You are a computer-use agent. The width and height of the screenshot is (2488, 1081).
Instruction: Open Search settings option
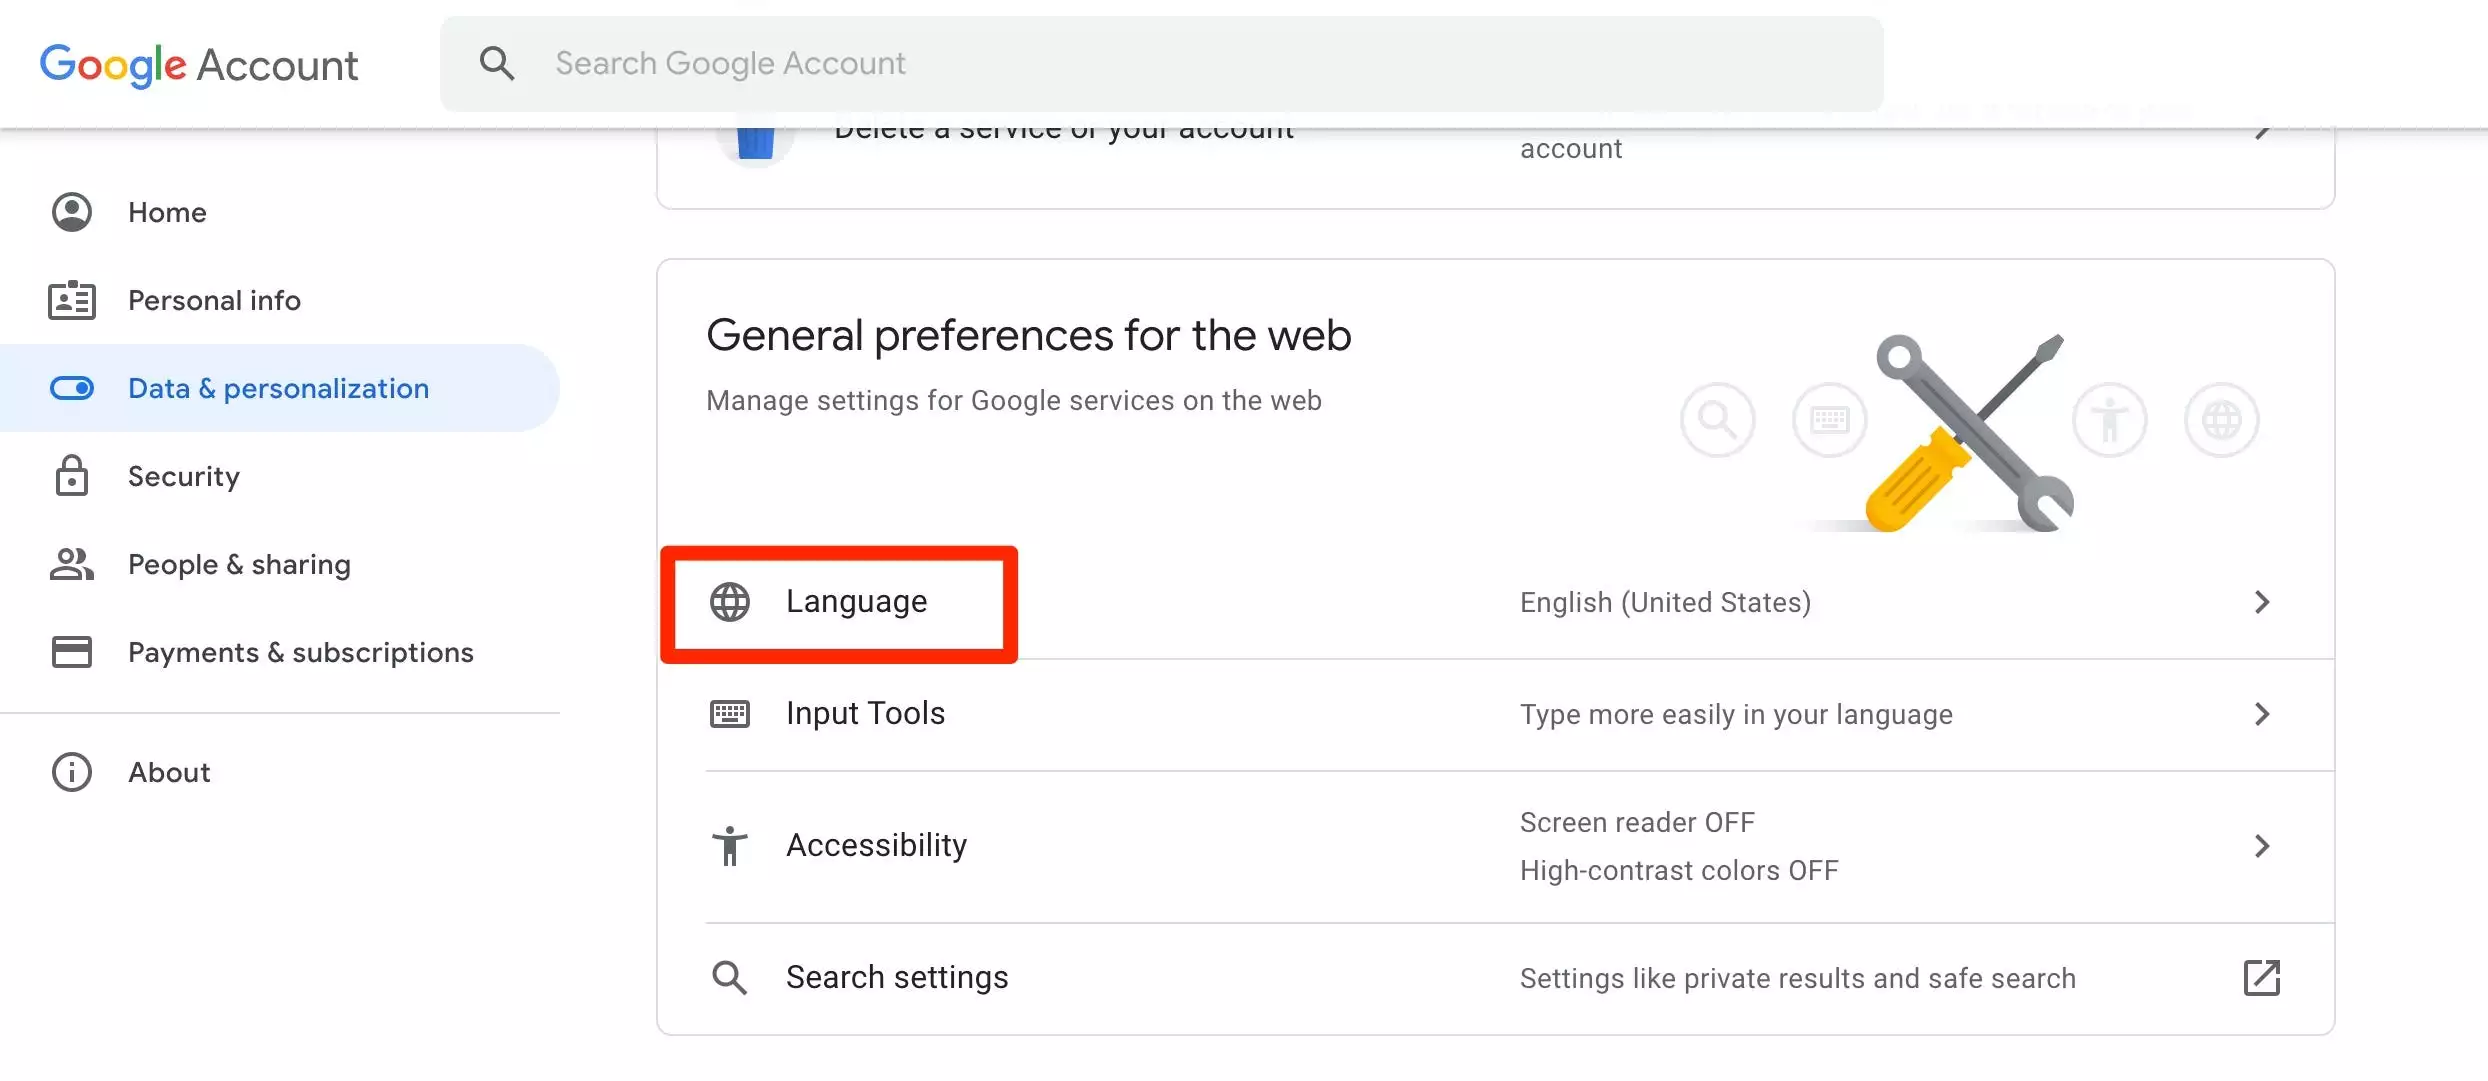point(897,977)
